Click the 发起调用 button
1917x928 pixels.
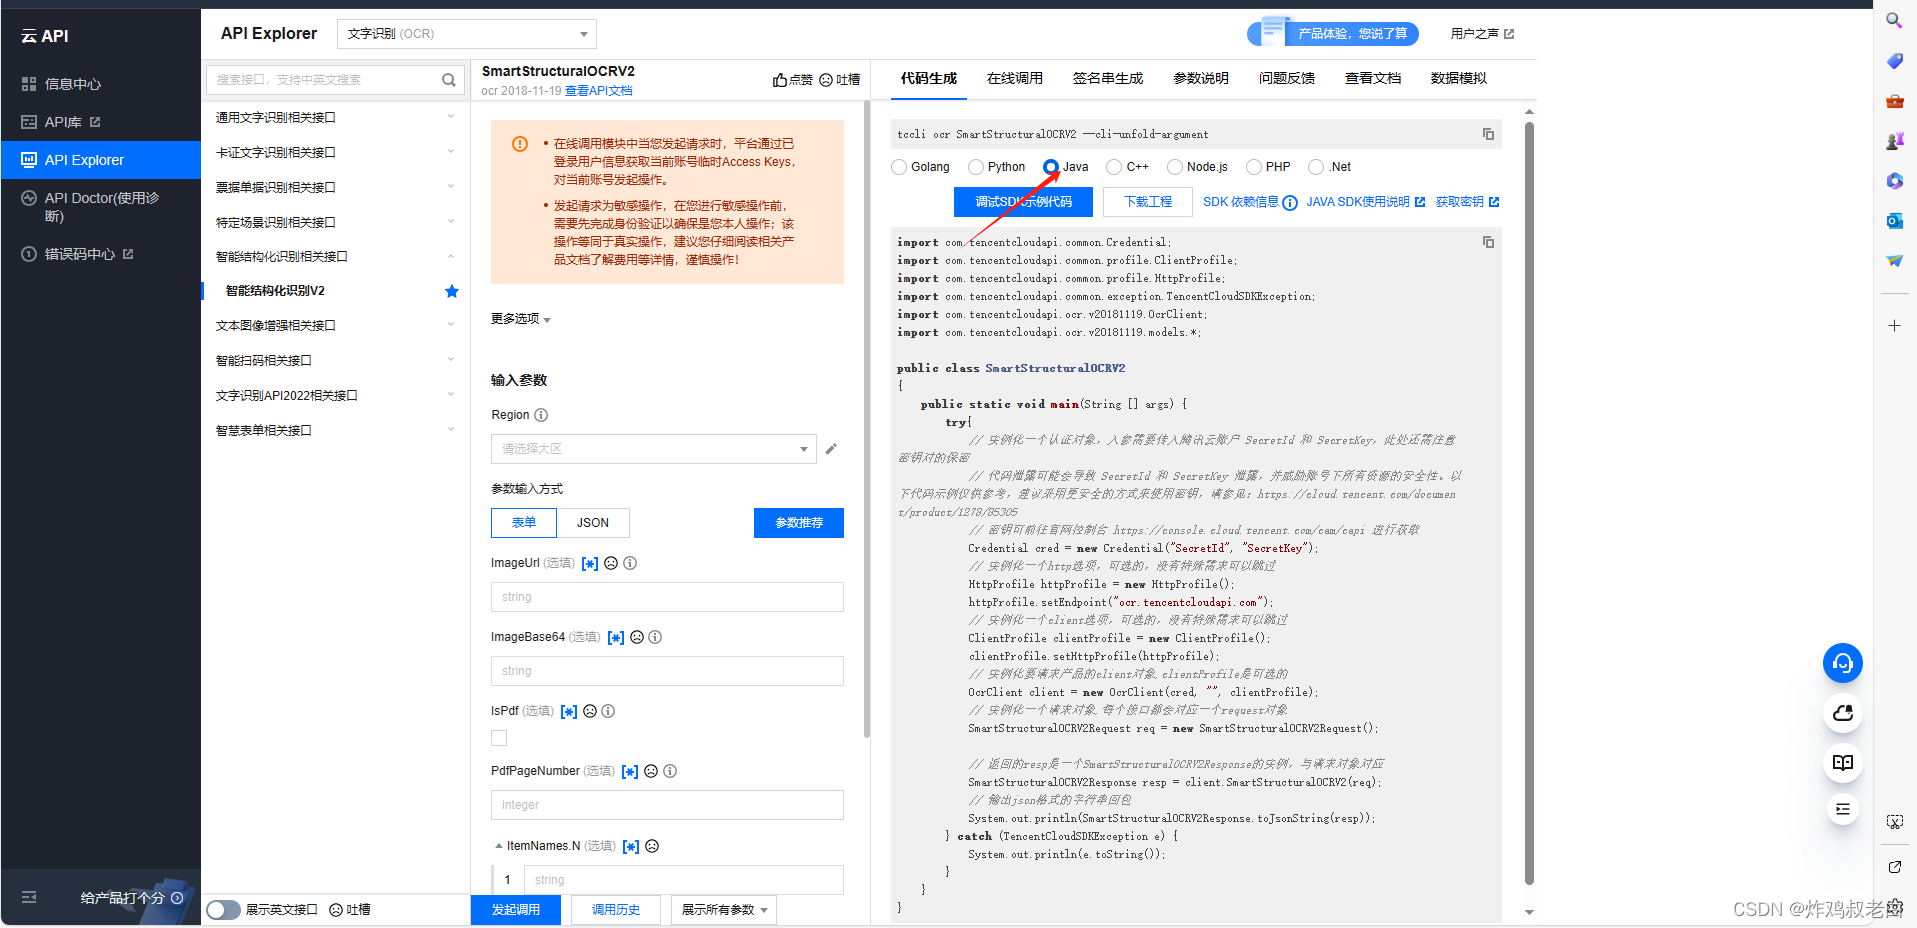[x=516, y=910]
